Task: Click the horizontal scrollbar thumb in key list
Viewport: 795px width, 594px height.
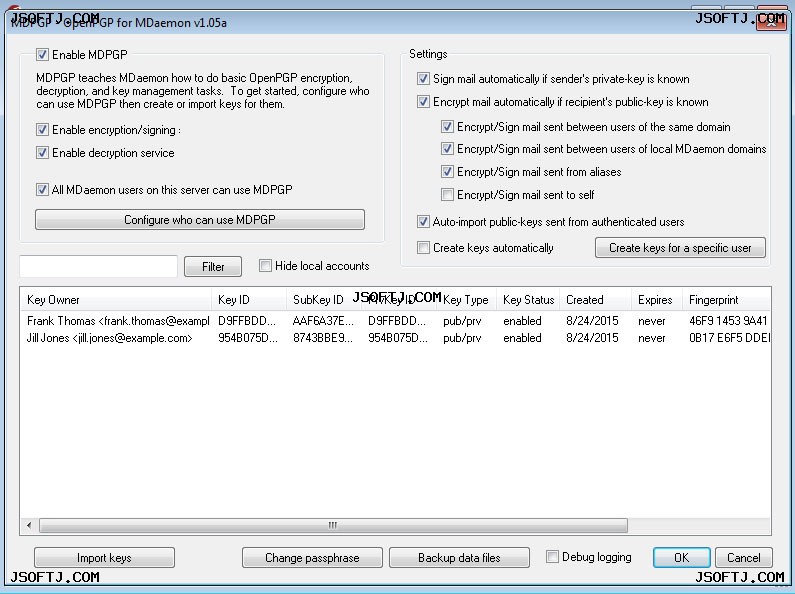Action: point(333,525)
